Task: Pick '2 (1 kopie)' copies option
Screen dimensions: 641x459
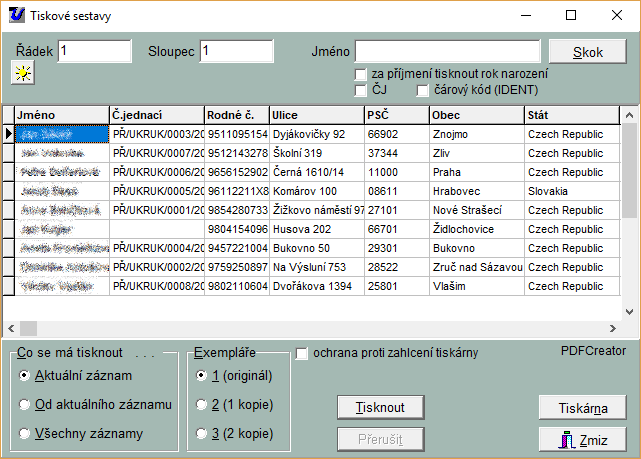Action: click(203, 404)
